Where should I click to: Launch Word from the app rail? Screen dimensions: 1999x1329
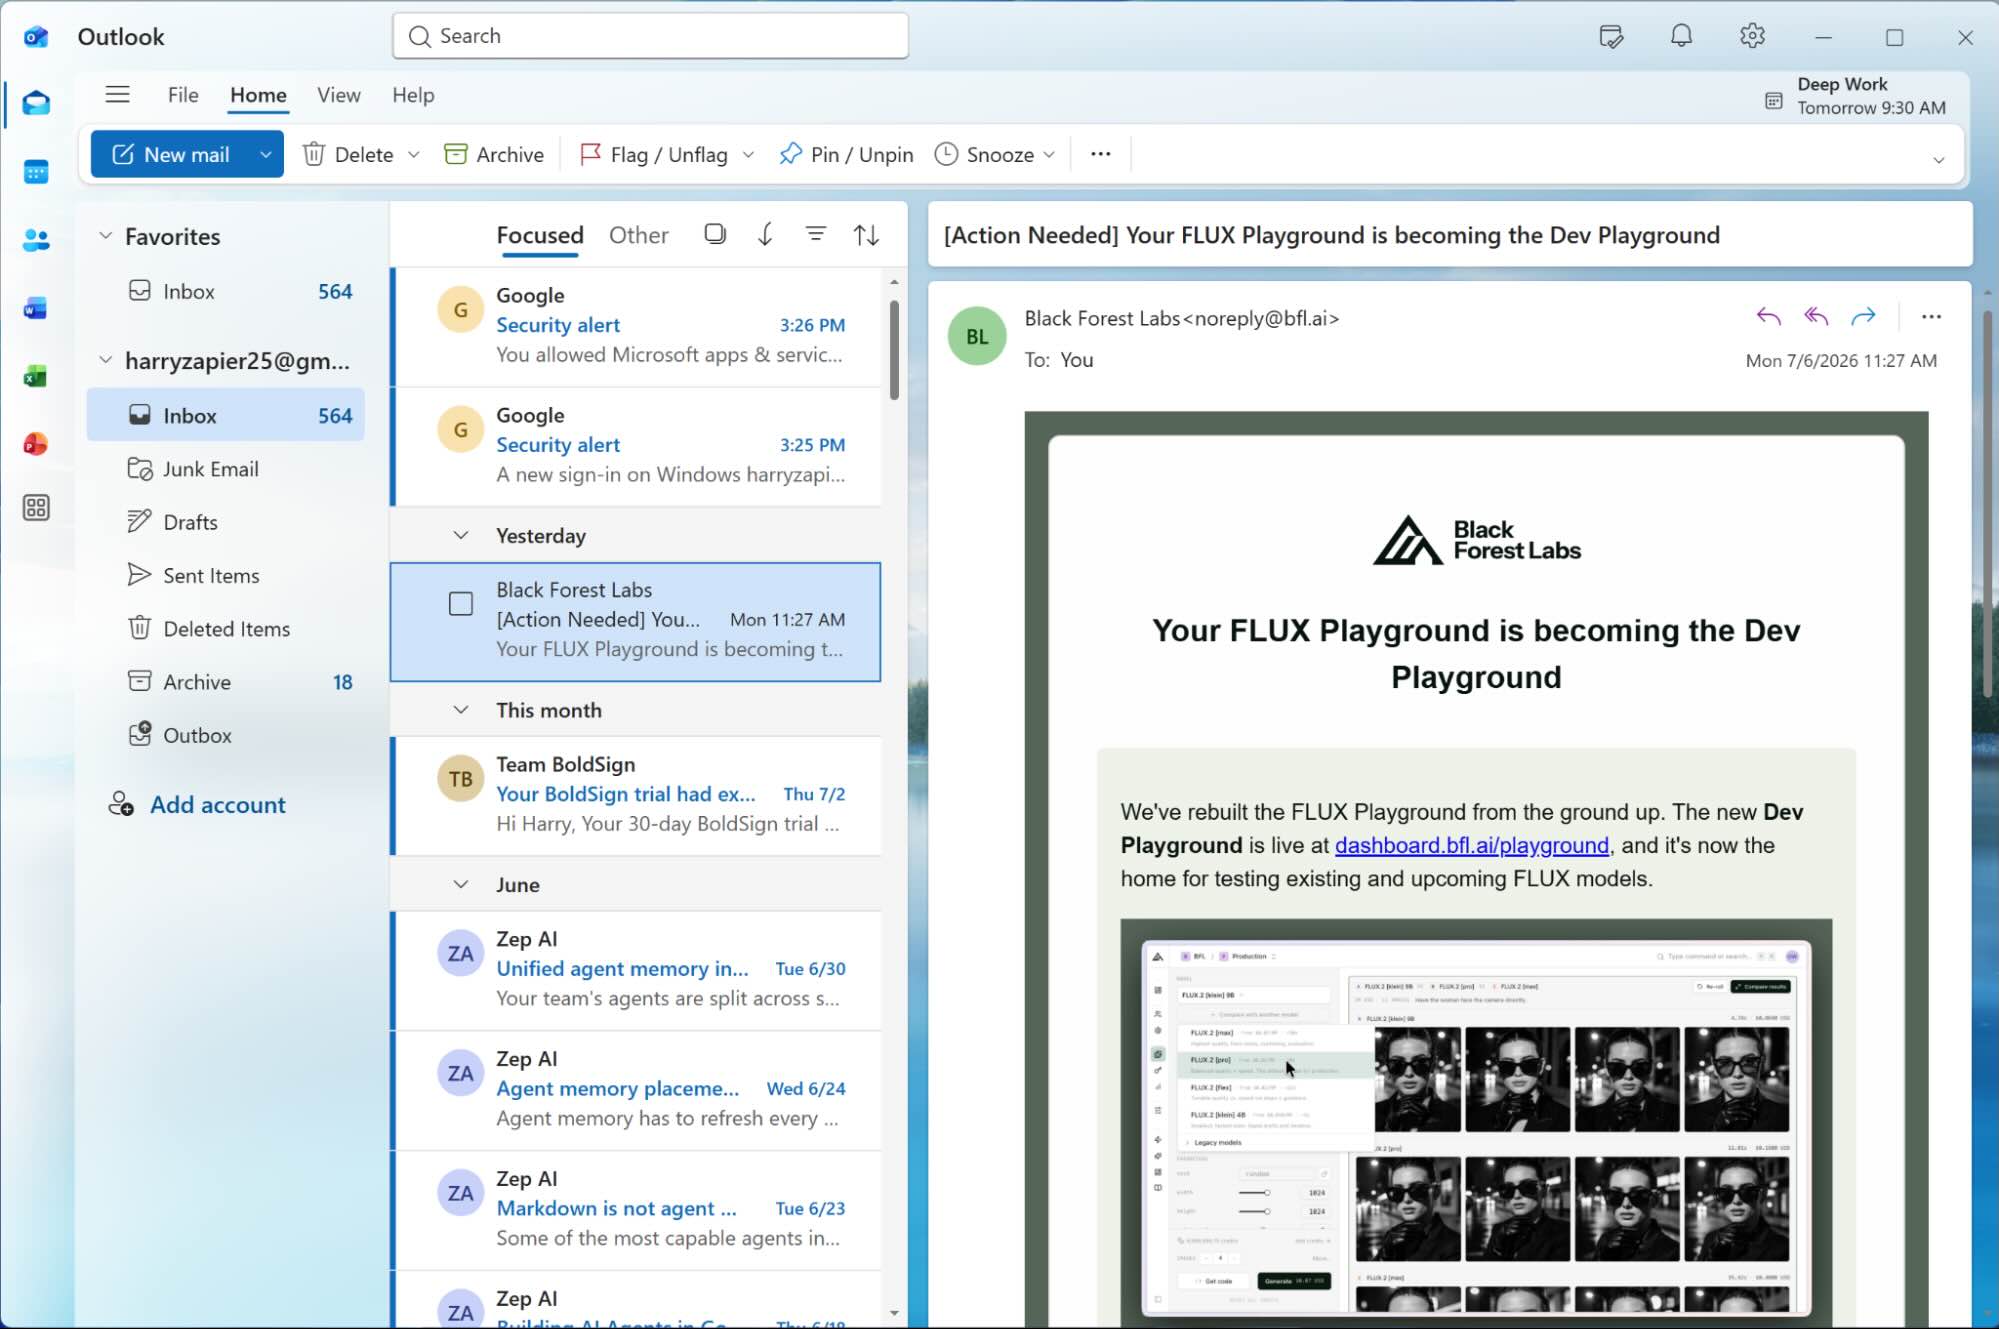tap(36, 308)
